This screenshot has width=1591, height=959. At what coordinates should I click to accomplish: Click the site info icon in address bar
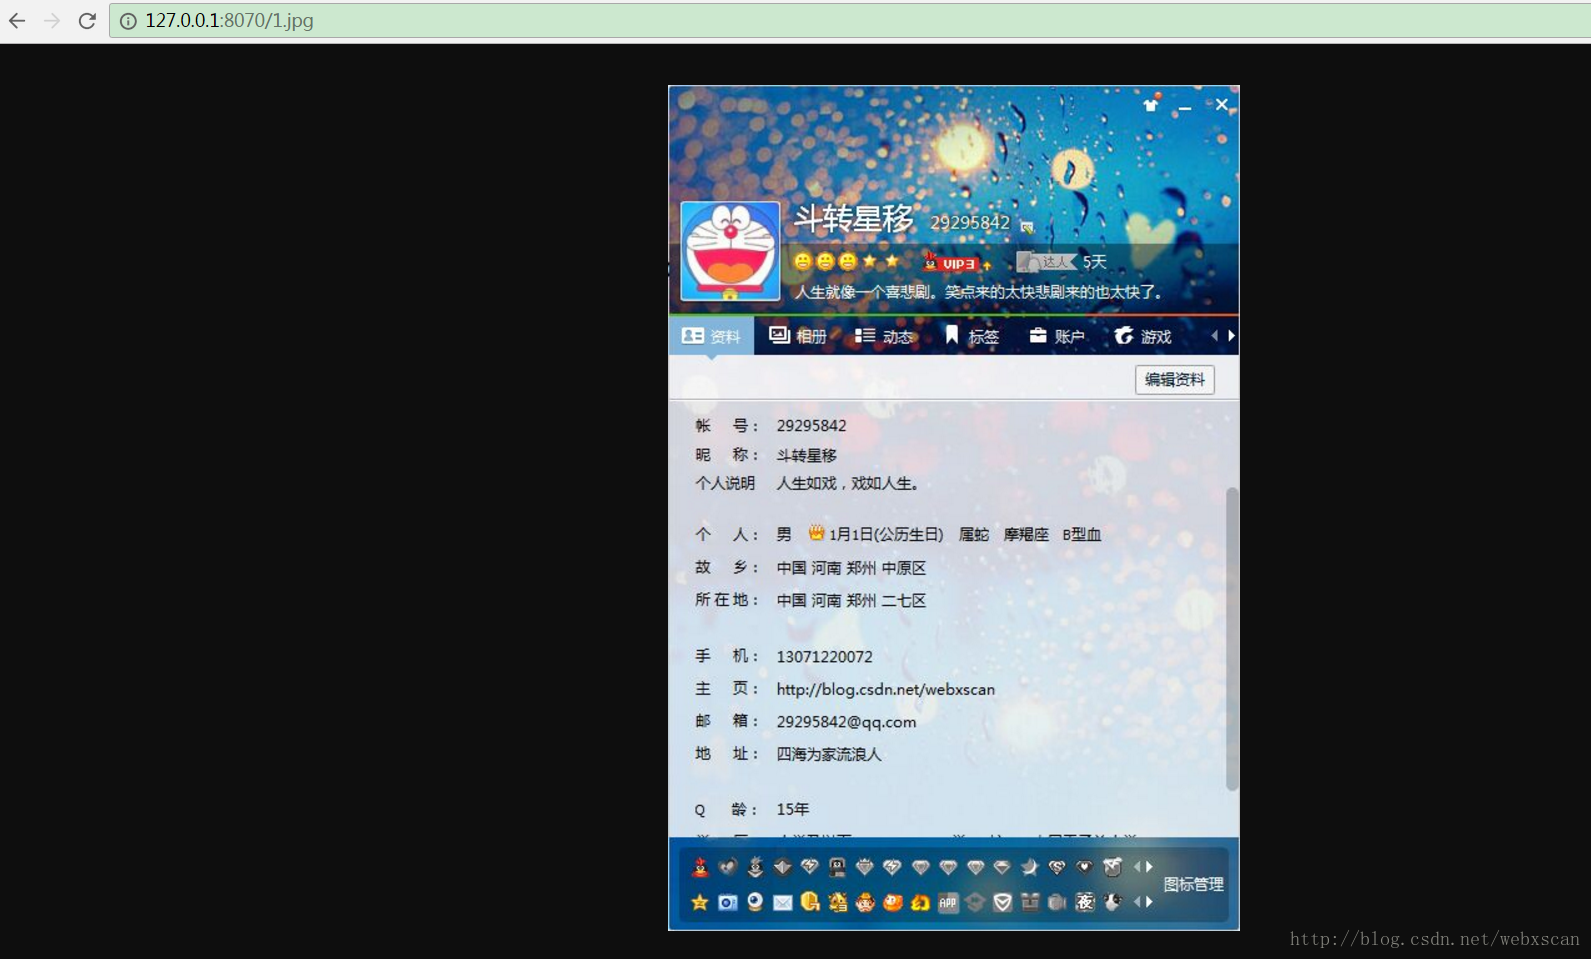coord(128,21)
